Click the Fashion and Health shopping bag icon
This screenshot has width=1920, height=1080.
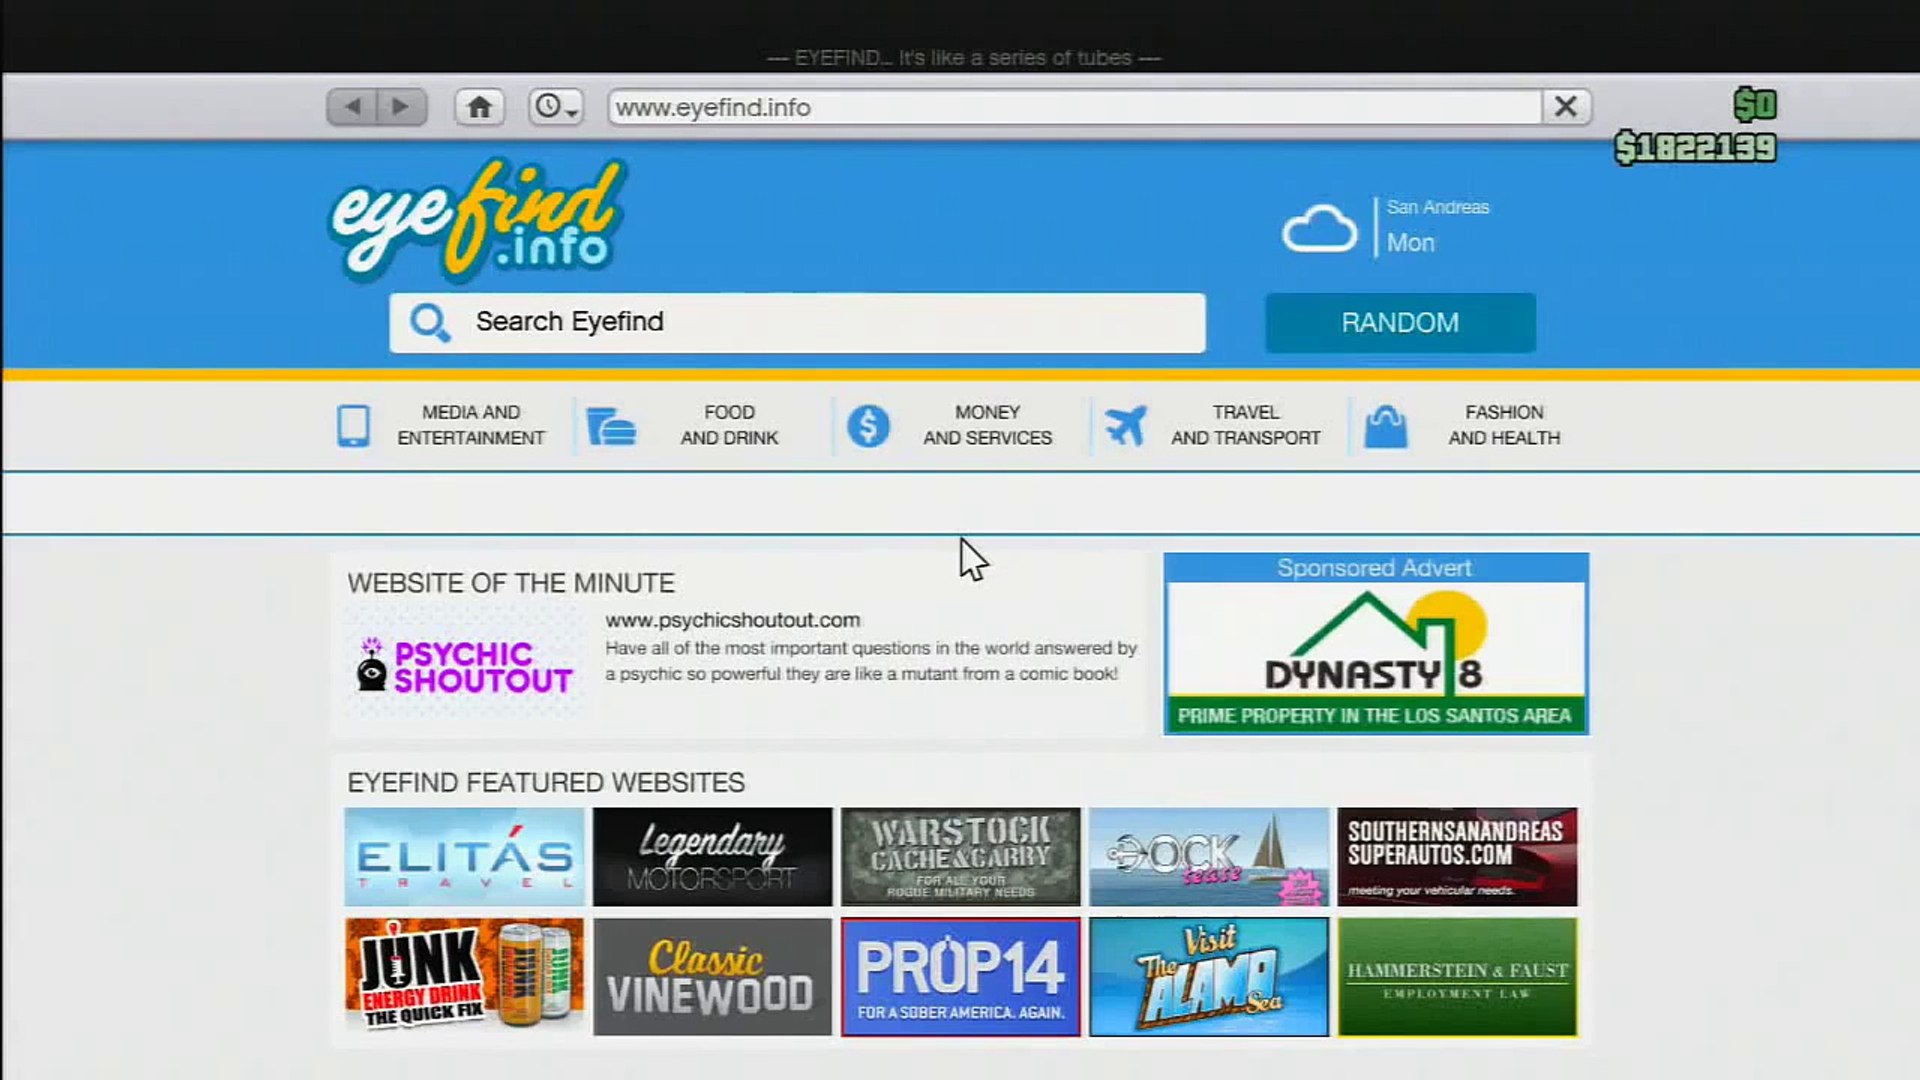(x=1386, y=426)
